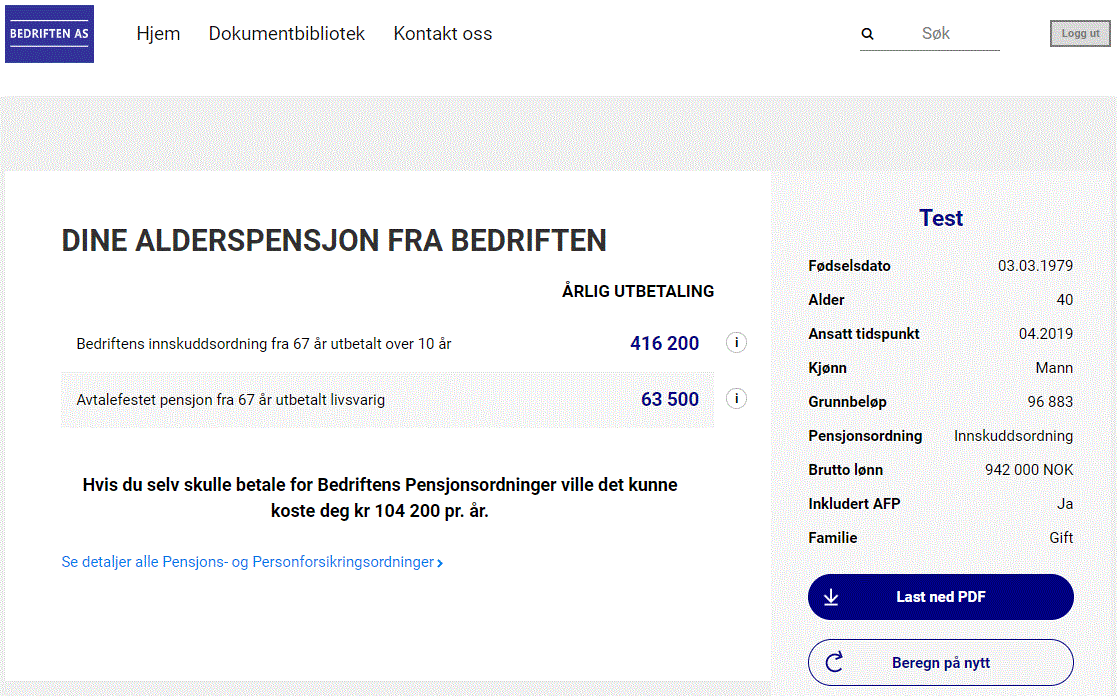The height and width of the screenshot is (696, 1117).
Task: Download the pension report with Last ned PDF
Action: point(940,597)
